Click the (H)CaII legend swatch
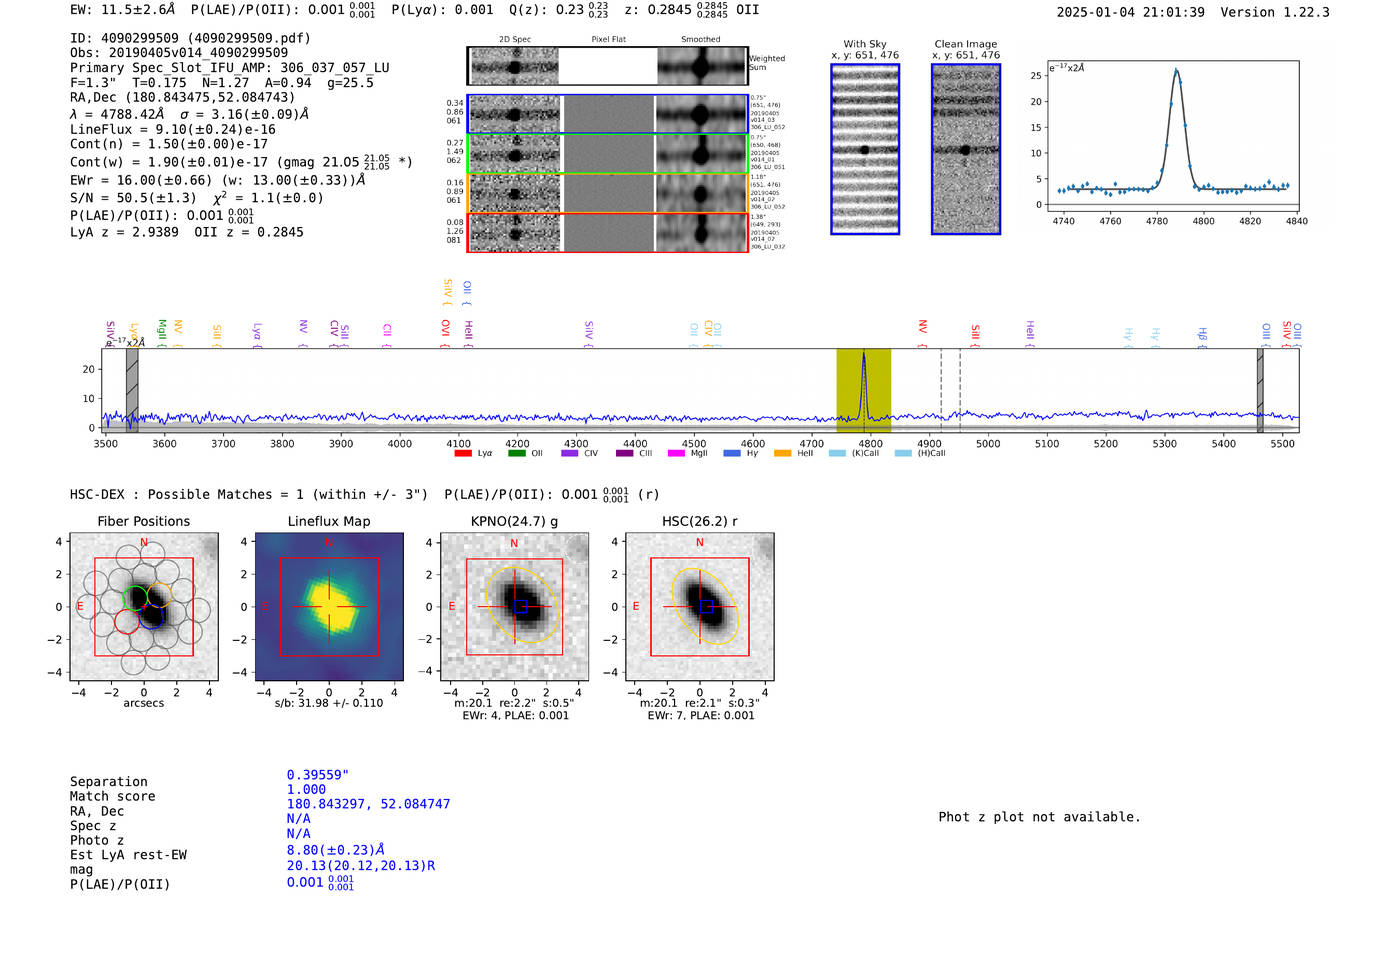 coord(903,453)
